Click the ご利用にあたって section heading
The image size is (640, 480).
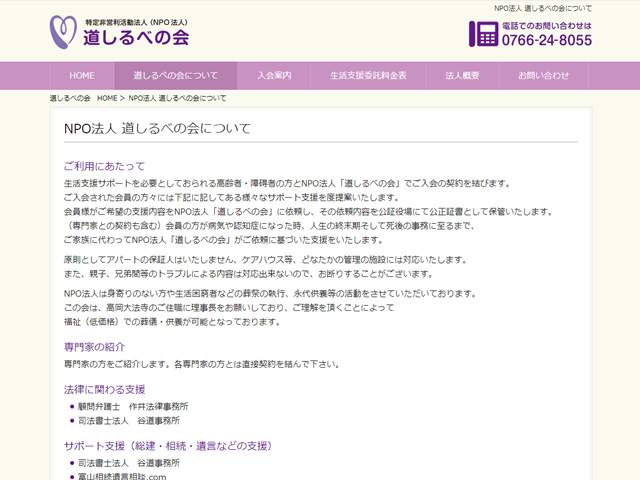tap(104, 166)
